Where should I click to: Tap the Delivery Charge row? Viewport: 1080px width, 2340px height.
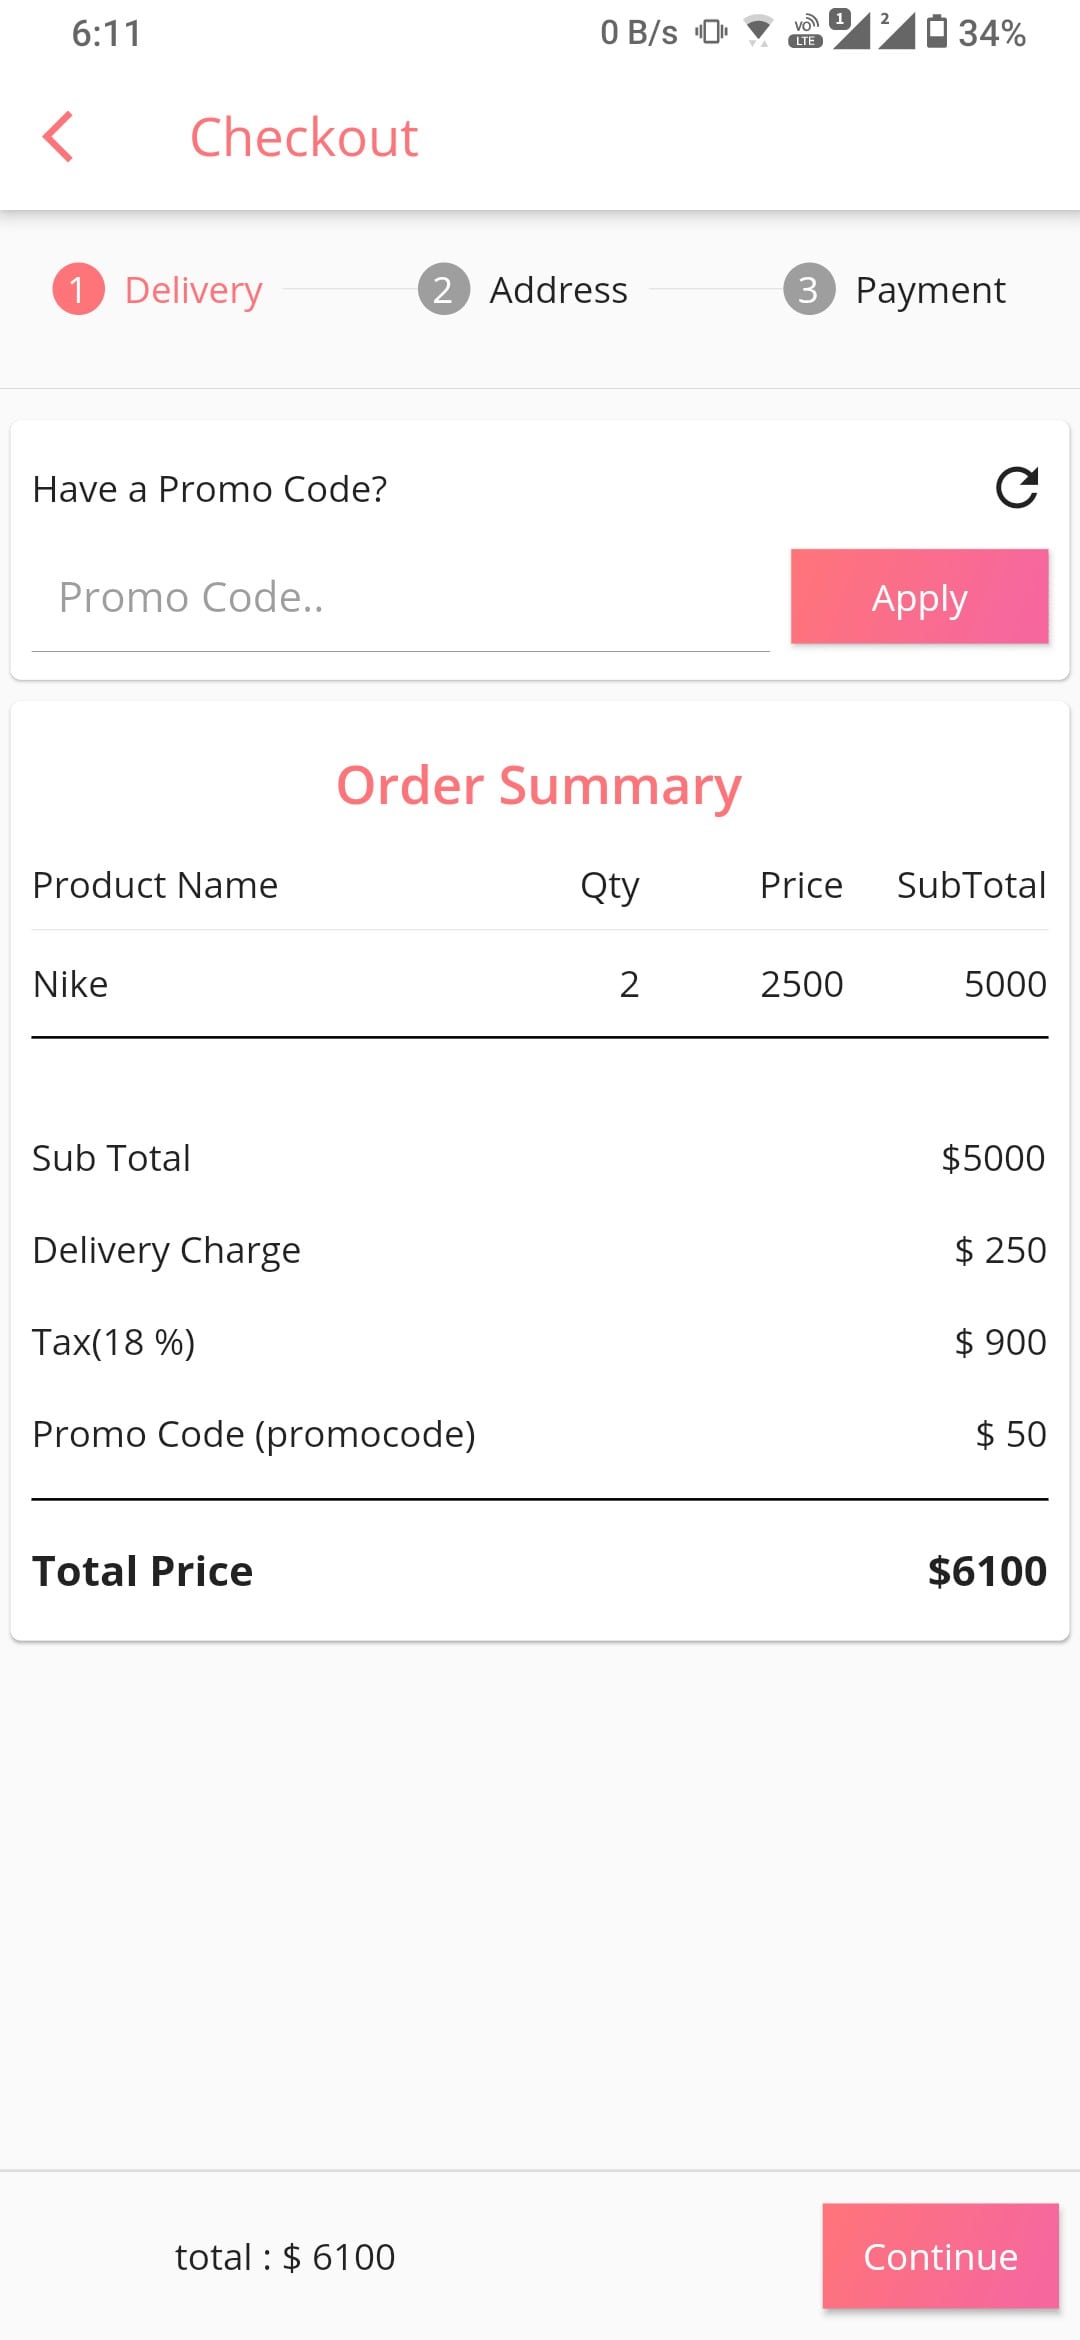540,1250
